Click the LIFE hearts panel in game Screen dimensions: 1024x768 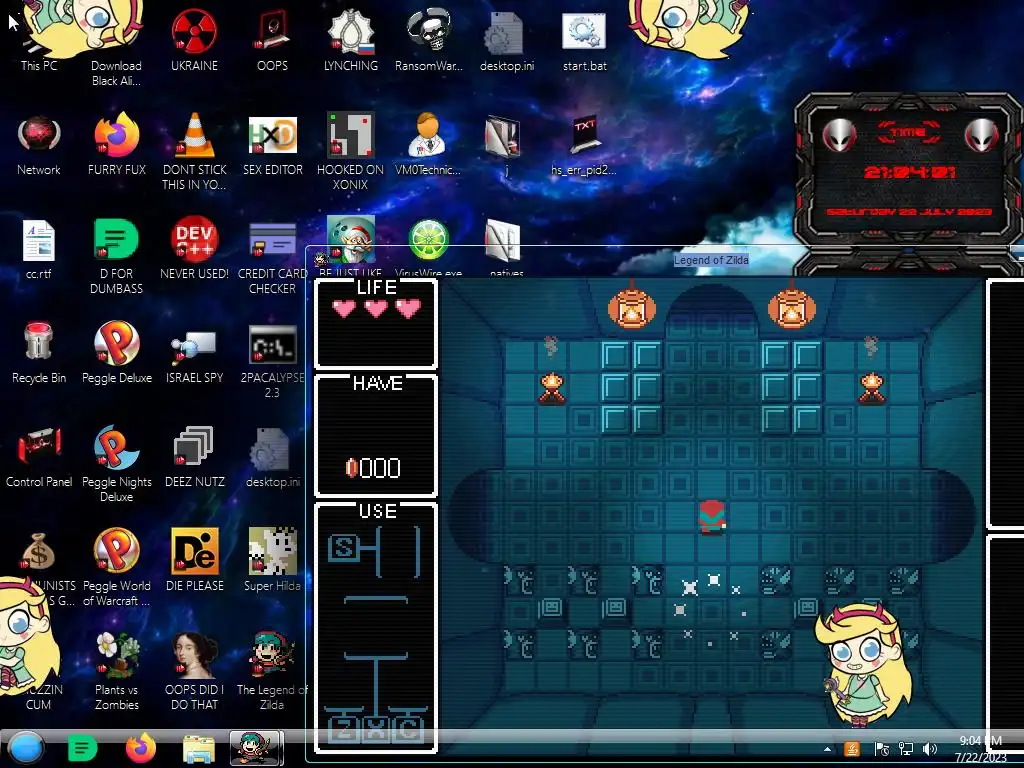point(376,324)
